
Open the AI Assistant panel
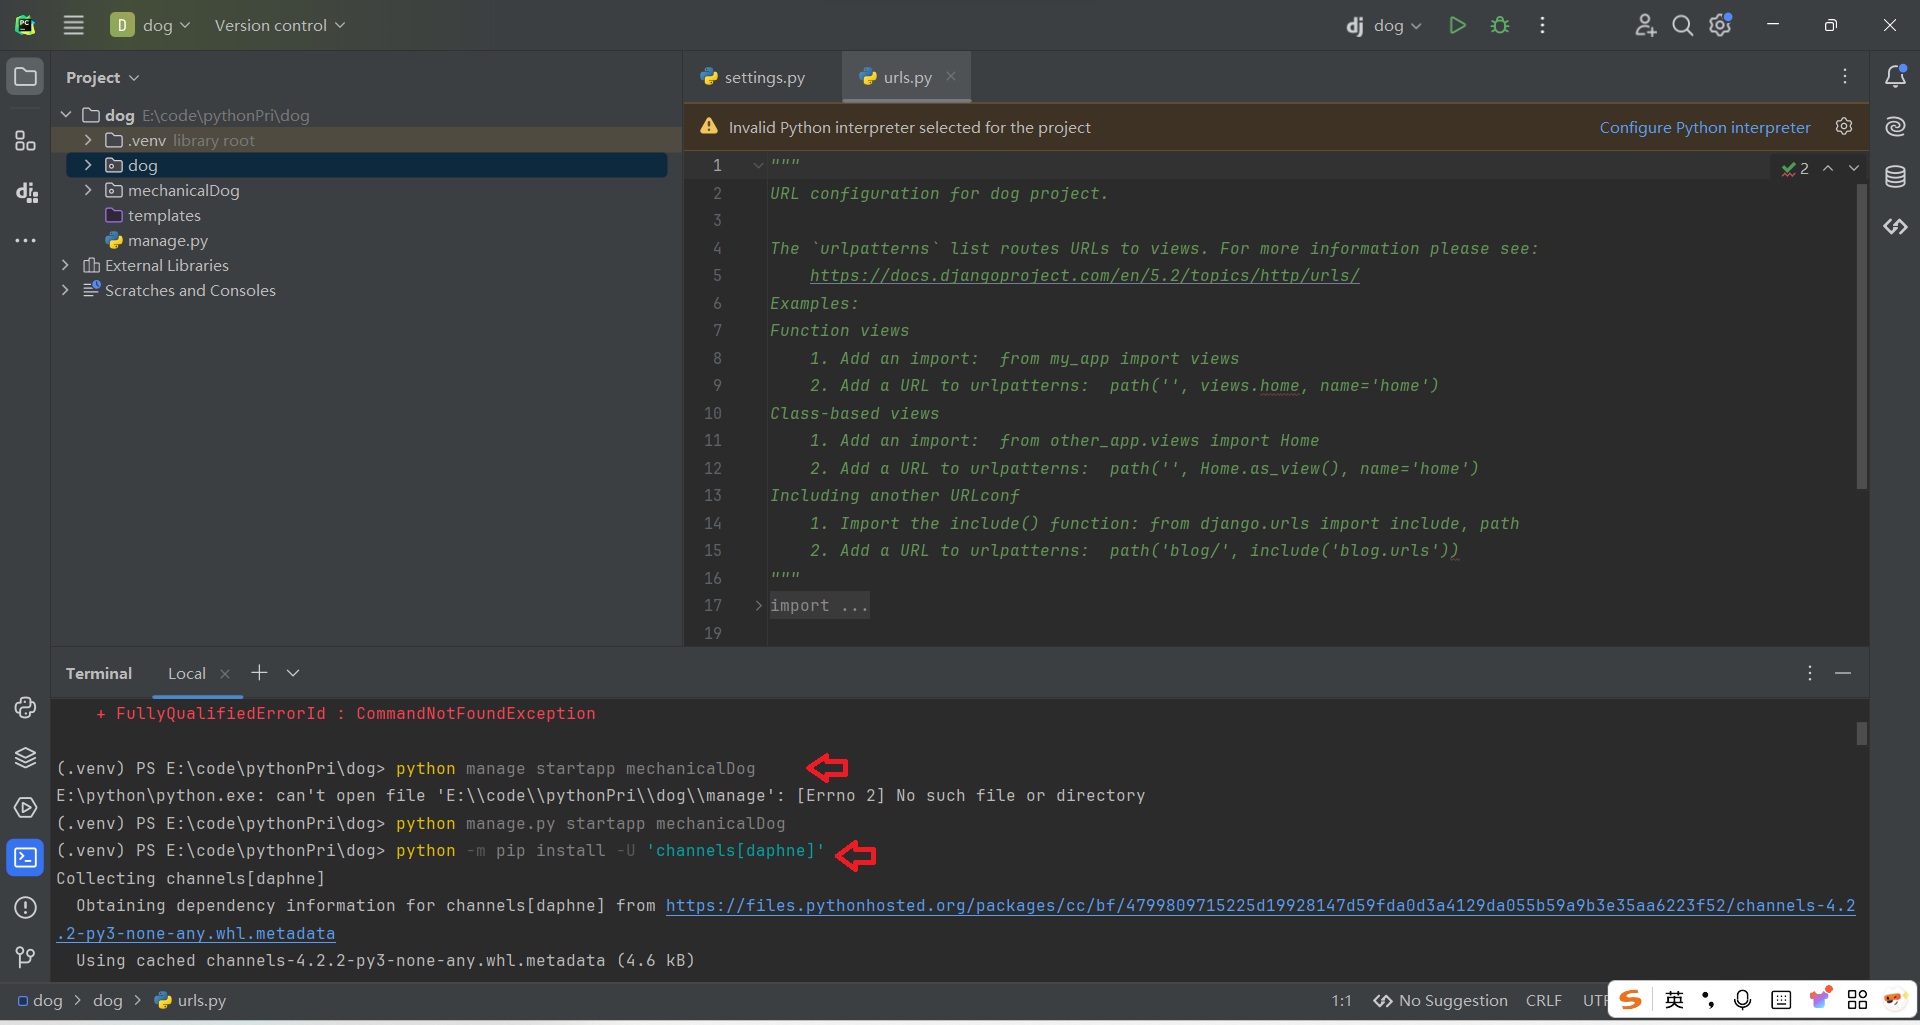coord(1895,126)
